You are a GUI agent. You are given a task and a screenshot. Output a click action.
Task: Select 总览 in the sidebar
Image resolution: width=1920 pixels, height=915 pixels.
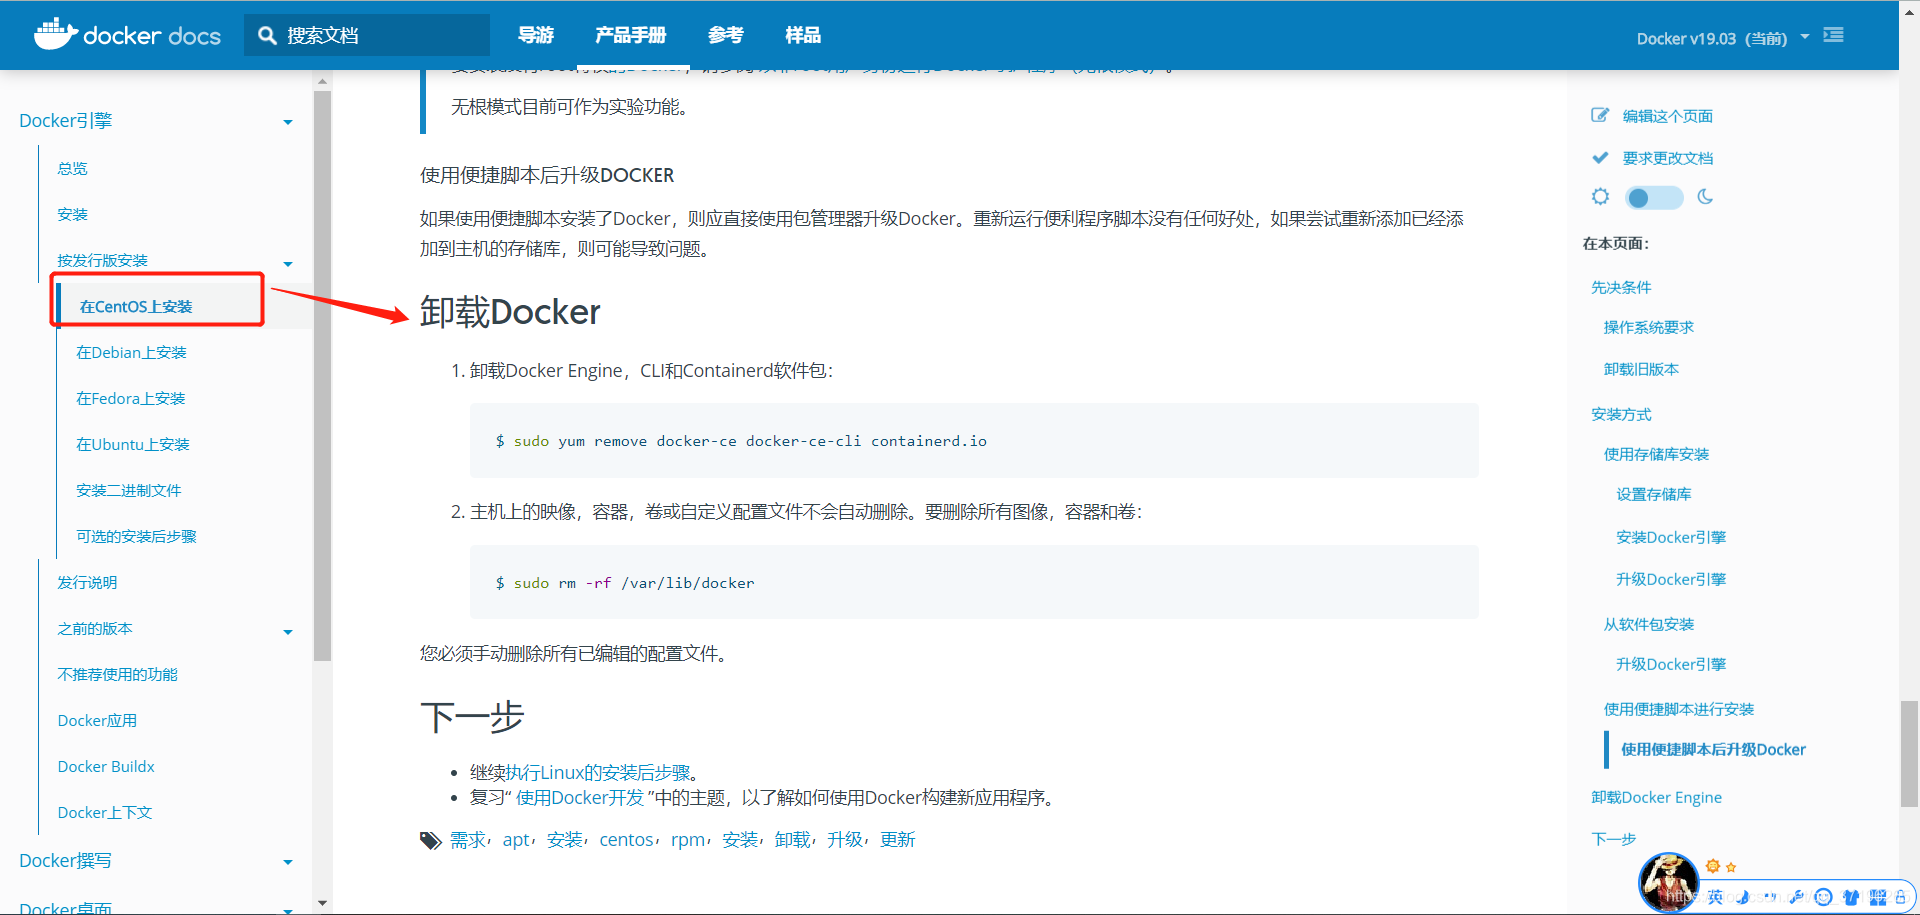click(72, 168)
